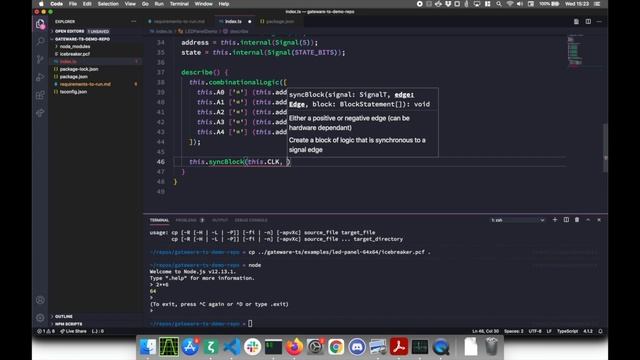Click the TypeScript language mode indicator

(x=567, y=331)
